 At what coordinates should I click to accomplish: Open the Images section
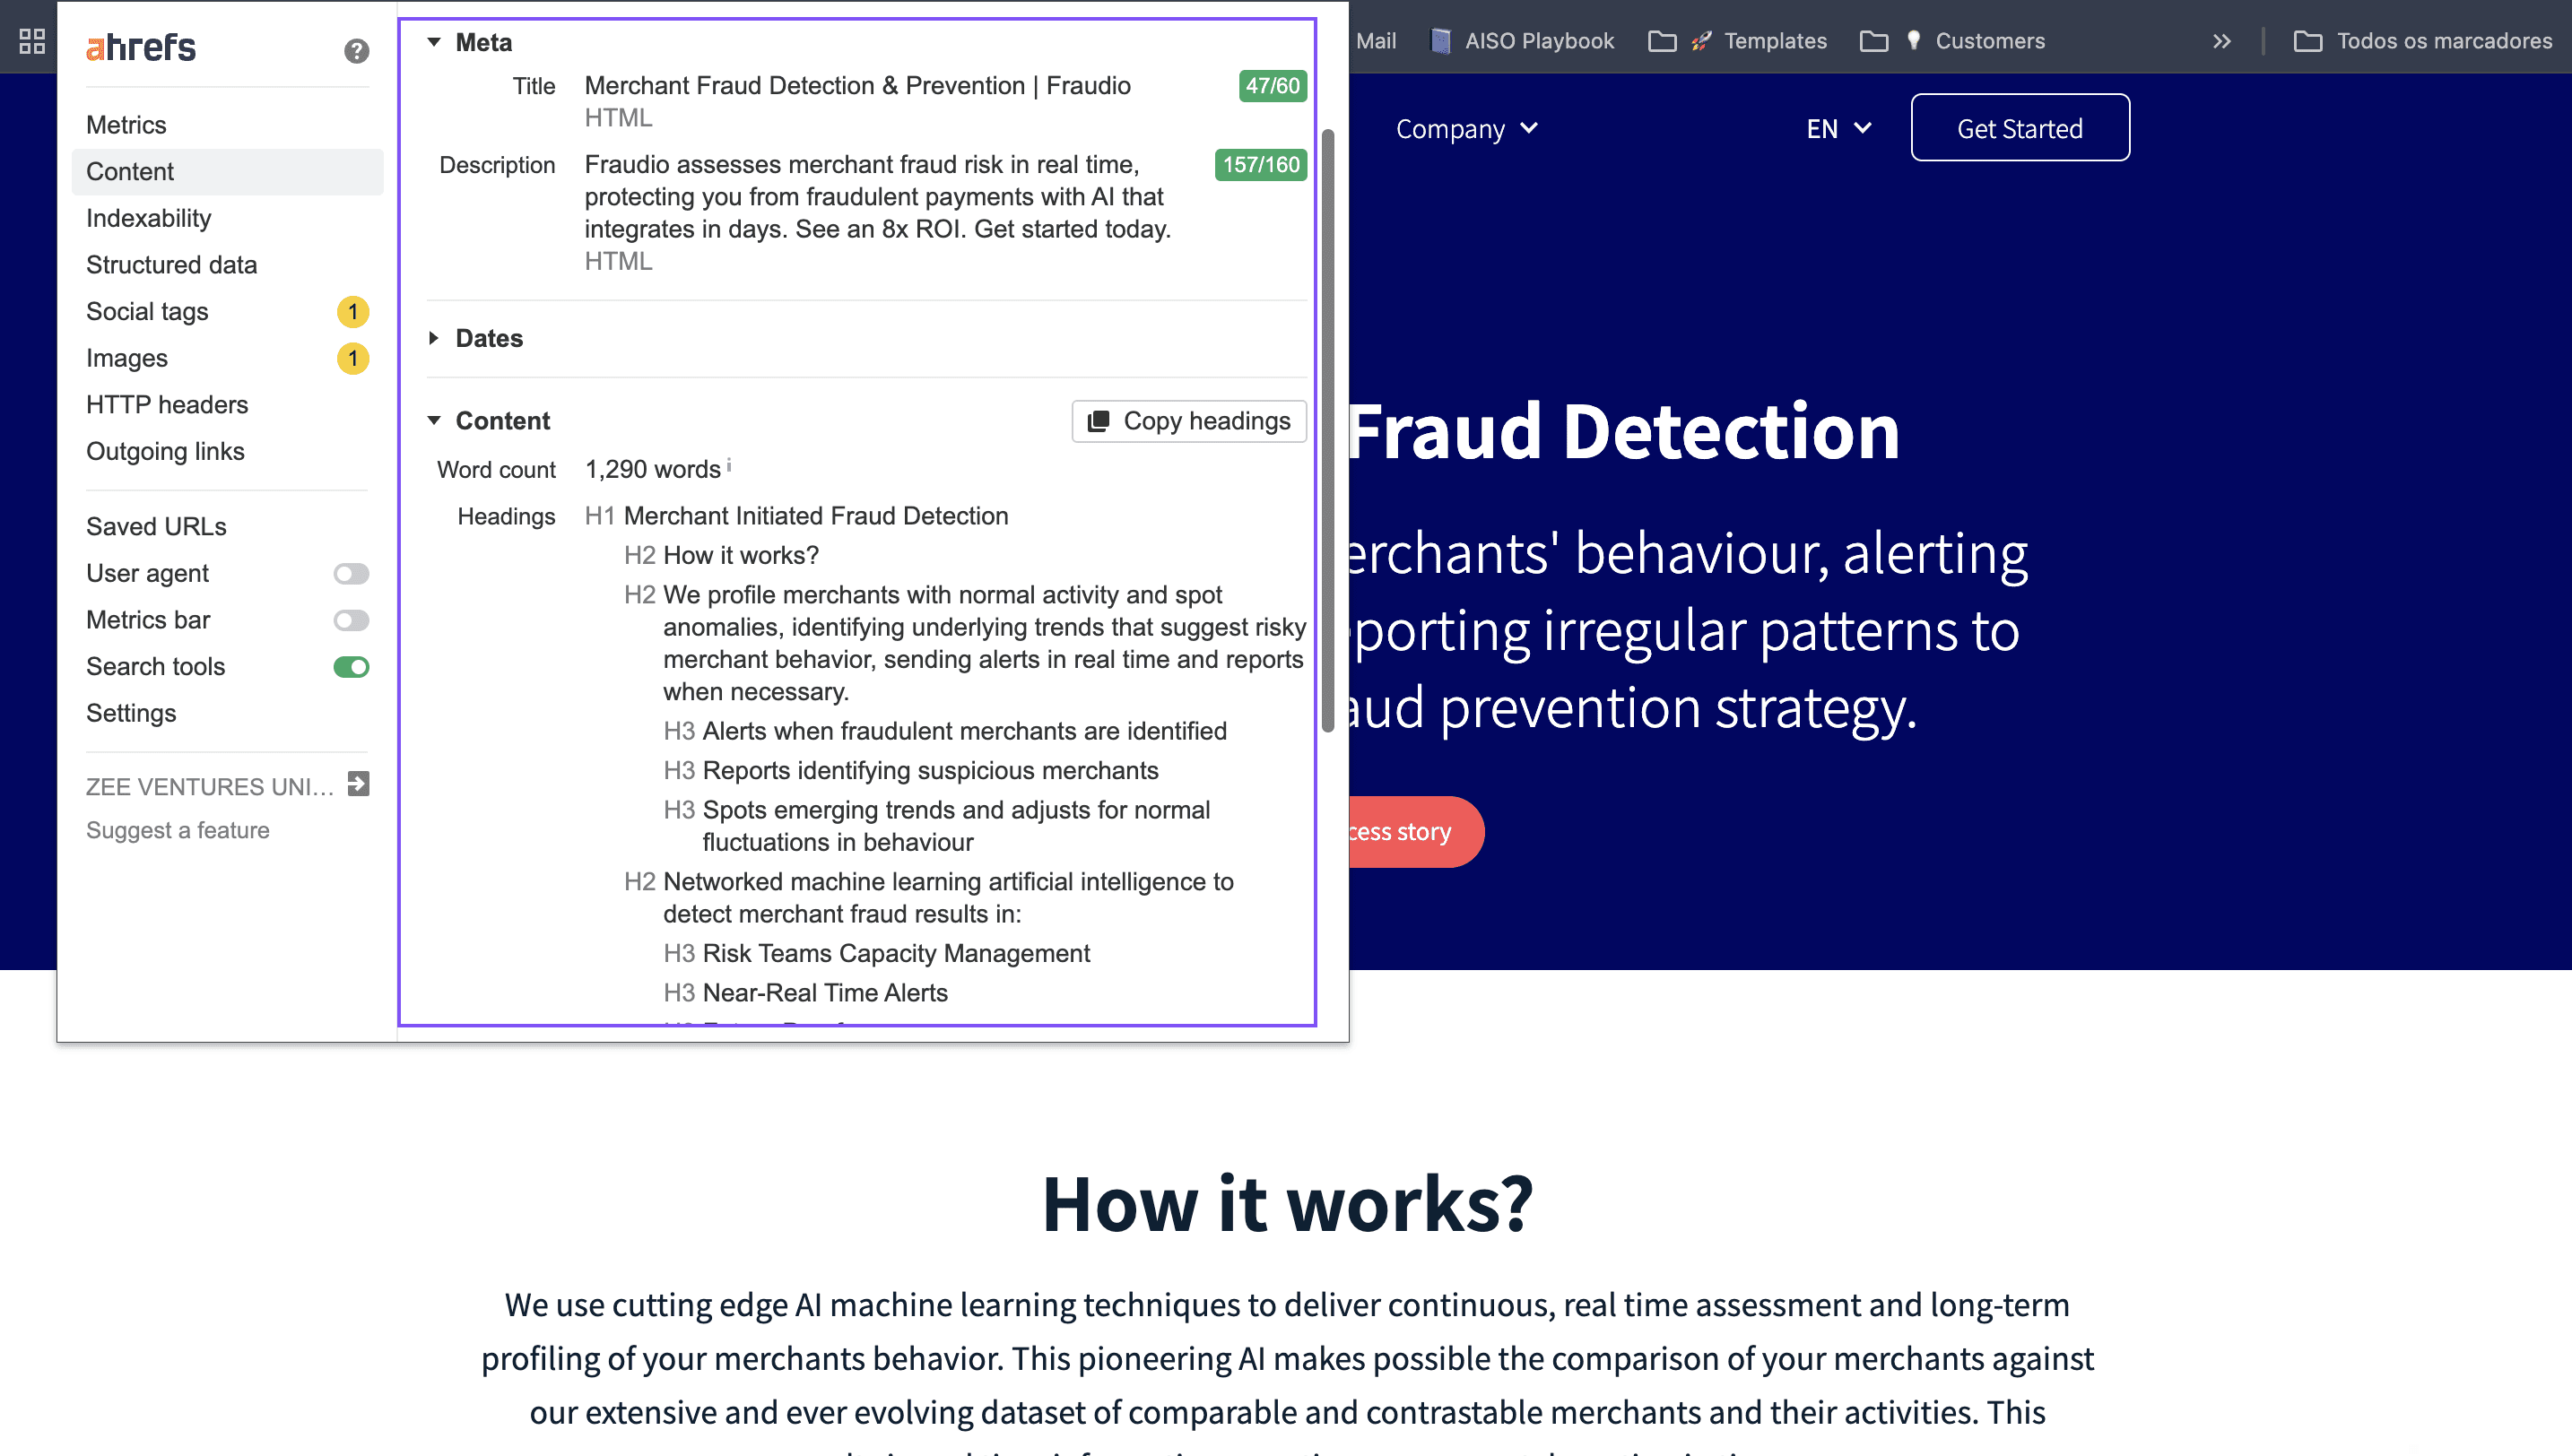coord(127,359)
